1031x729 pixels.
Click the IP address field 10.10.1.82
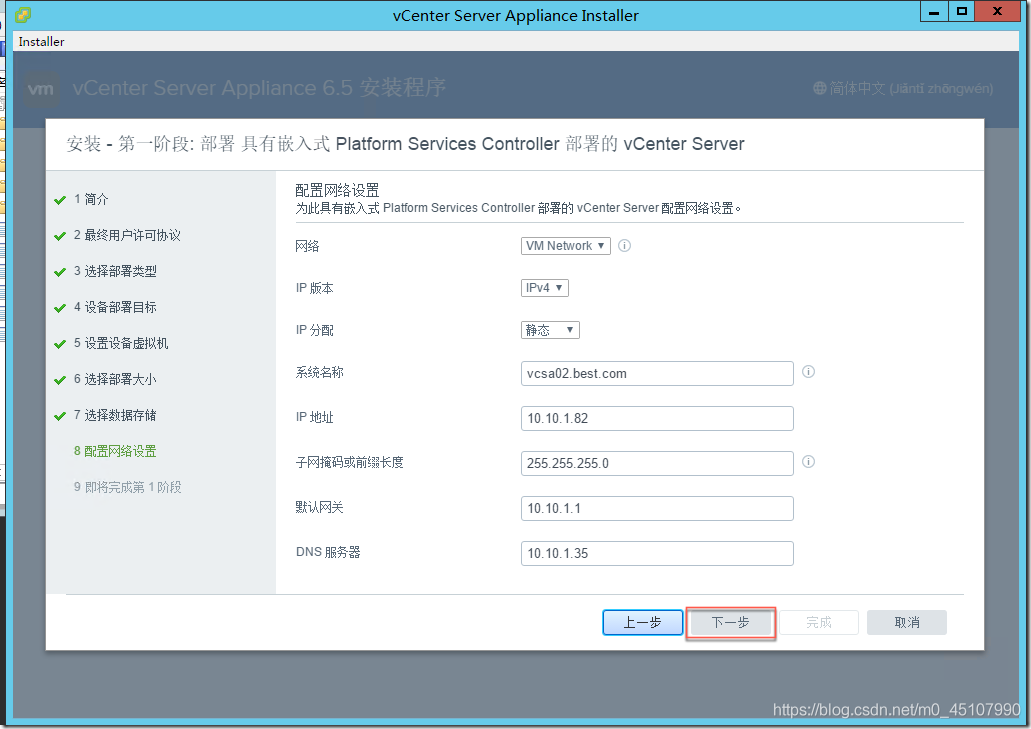pos(657,419)
